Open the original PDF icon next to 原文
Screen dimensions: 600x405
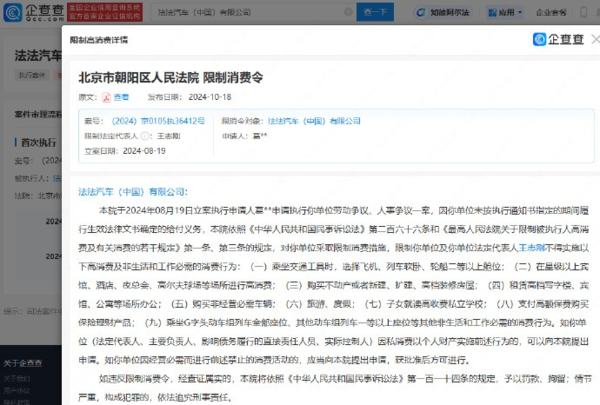tap(106, 97)
